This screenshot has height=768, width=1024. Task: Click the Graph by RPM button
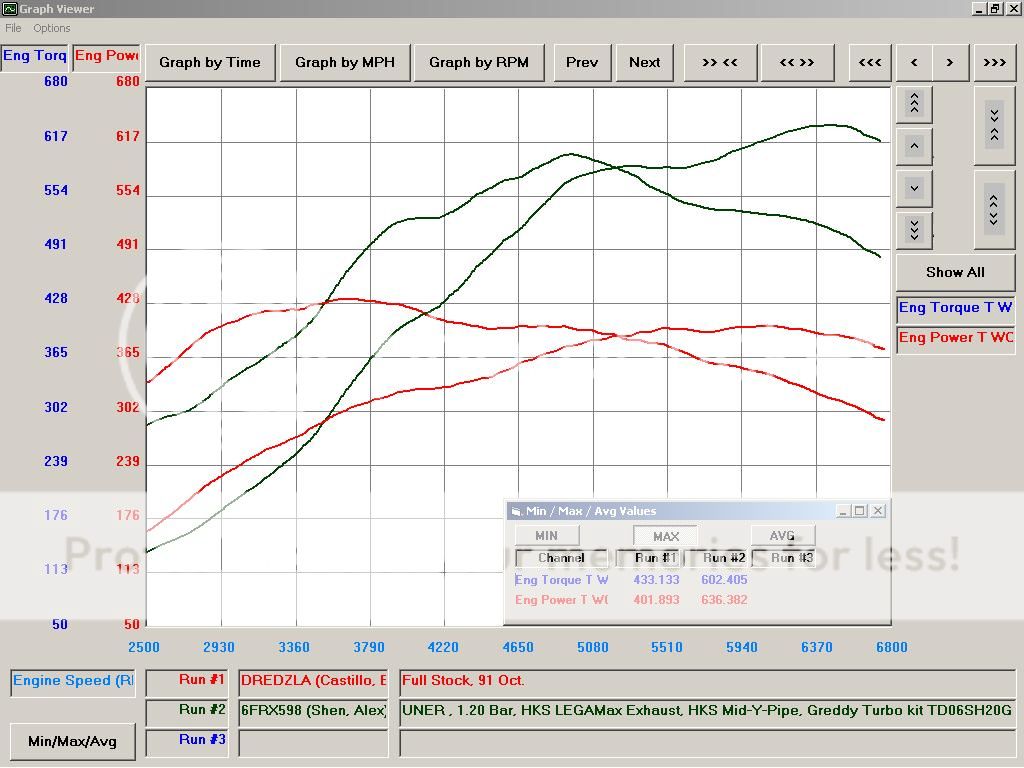(478, 62)
